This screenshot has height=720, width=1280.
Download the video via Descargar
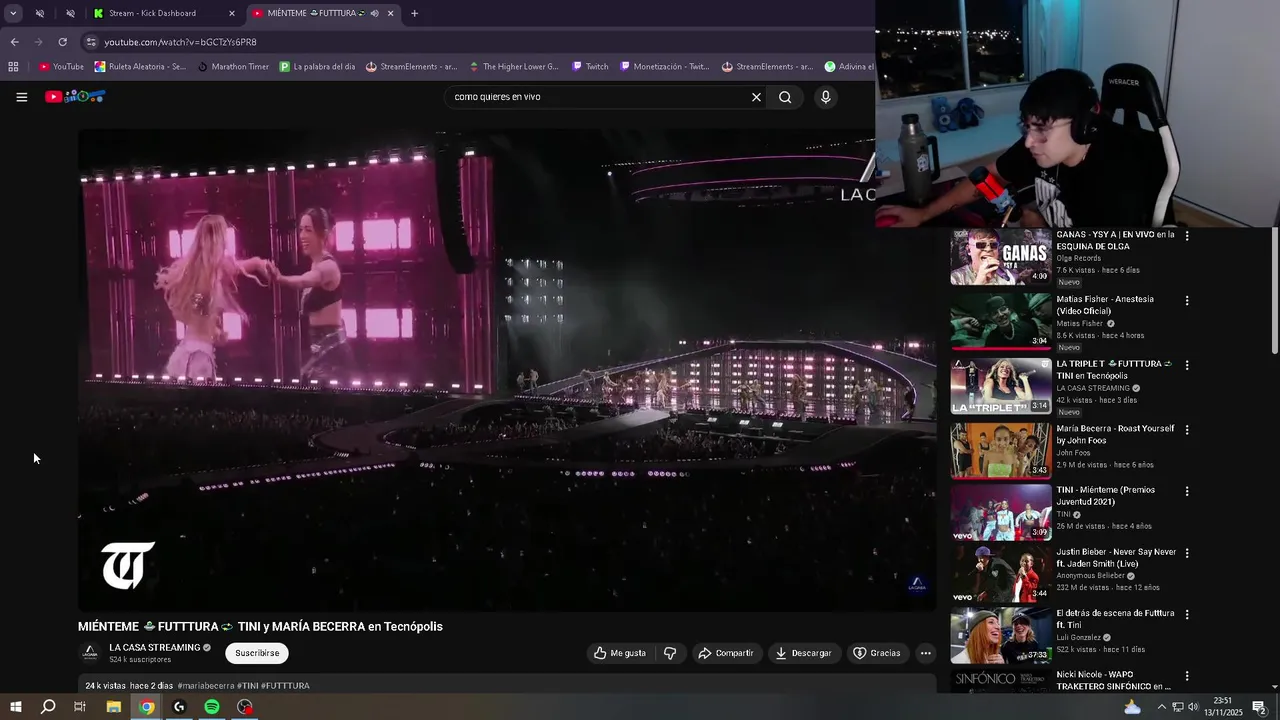803,653
